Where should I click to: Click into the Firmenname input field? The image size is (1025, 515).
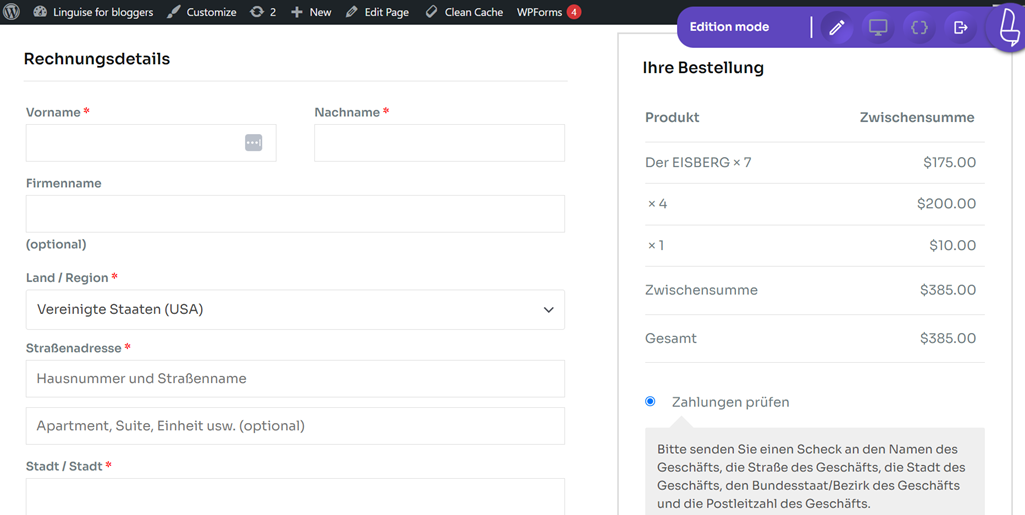(295, 214)
